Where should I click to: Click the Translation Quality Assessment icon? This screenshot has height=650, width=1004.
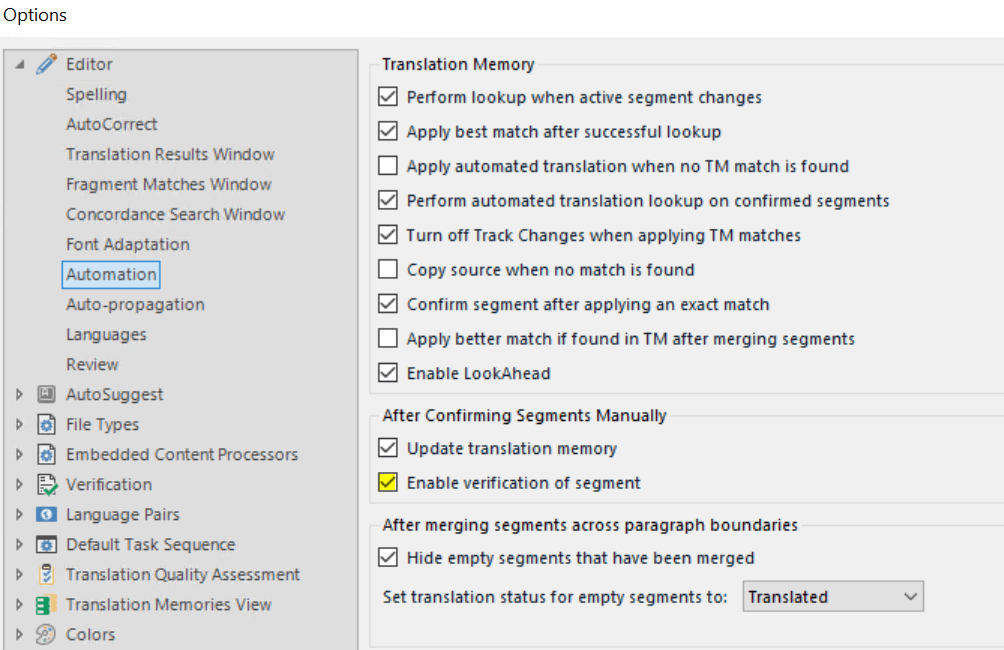click(x=46, y=574)
